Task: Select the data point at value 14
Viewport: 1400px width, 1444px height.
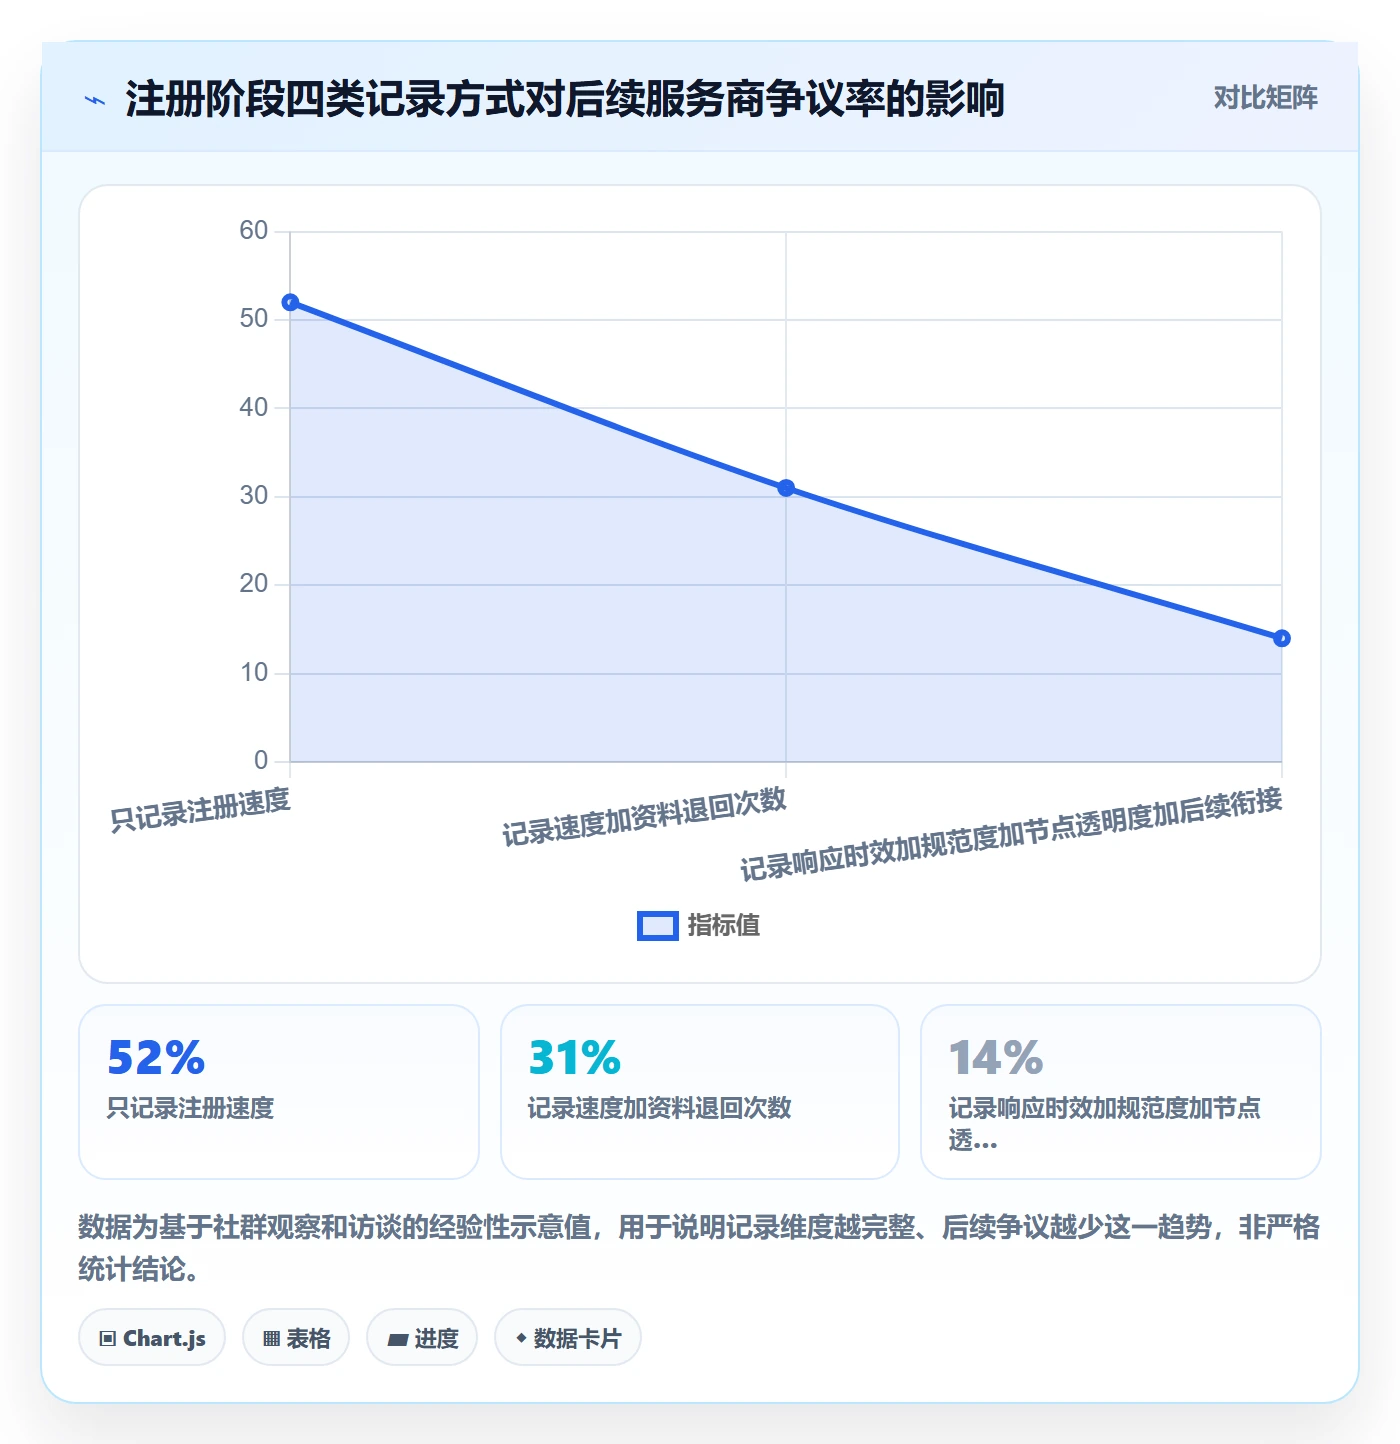Action: 1282,638
